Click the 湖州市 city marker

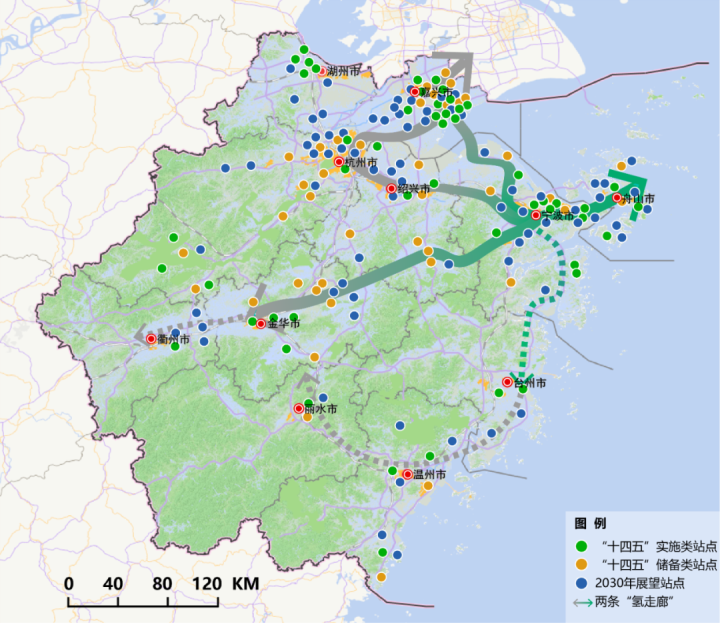click(x=321, y=71)
